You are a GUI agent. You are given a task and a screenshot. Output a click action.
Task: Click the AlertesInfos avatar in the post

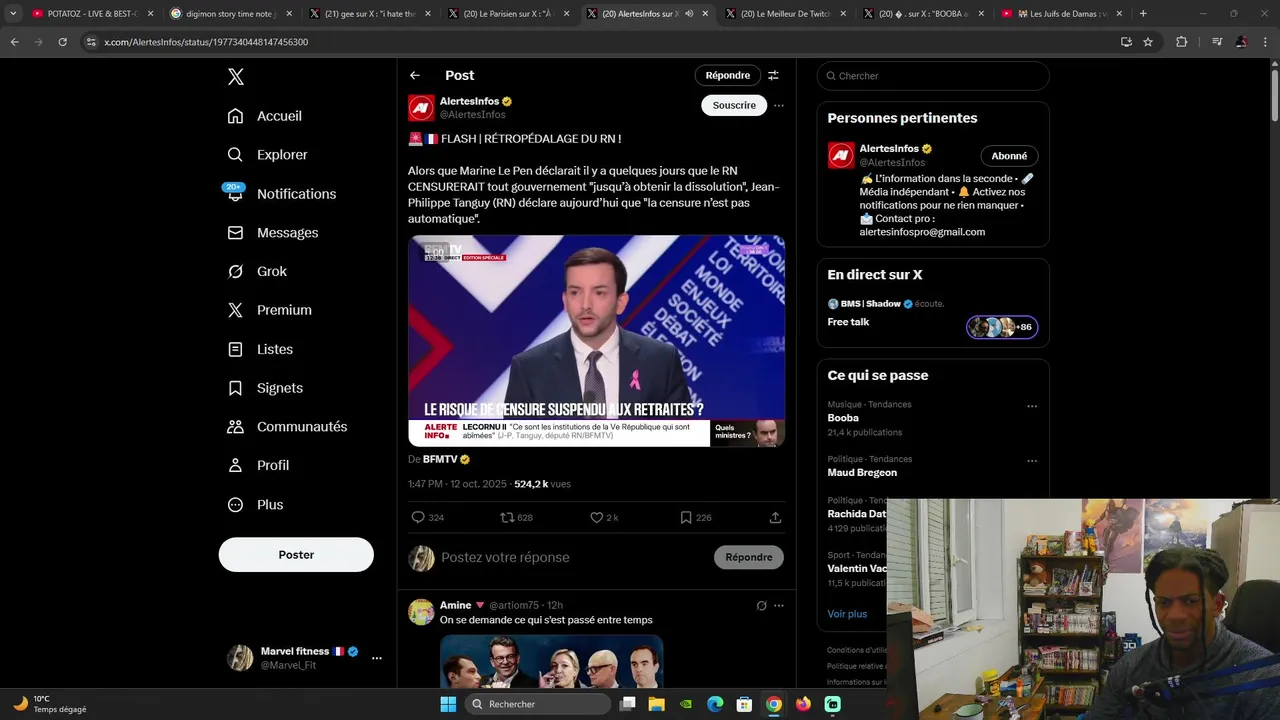click(x=421, y=108)
